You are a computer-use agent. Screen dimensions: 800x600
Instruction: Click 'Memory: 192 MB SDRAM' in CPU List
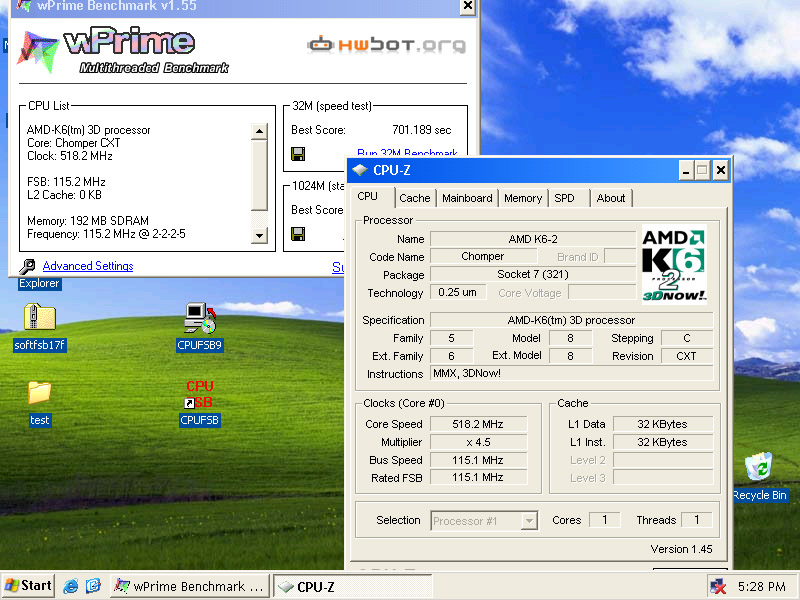click(x=88, y=221)
